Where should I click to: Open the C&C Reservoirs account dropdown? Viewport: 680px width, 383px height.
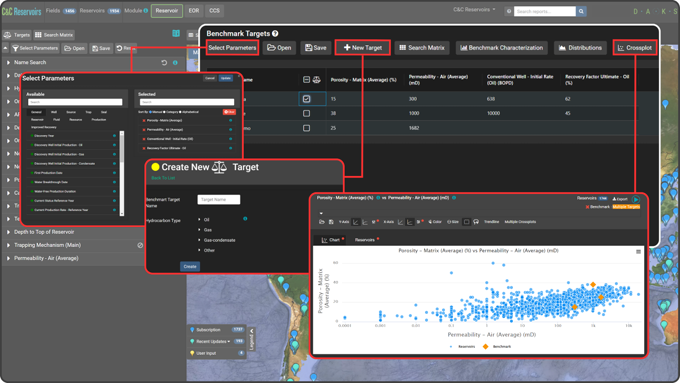474,10
